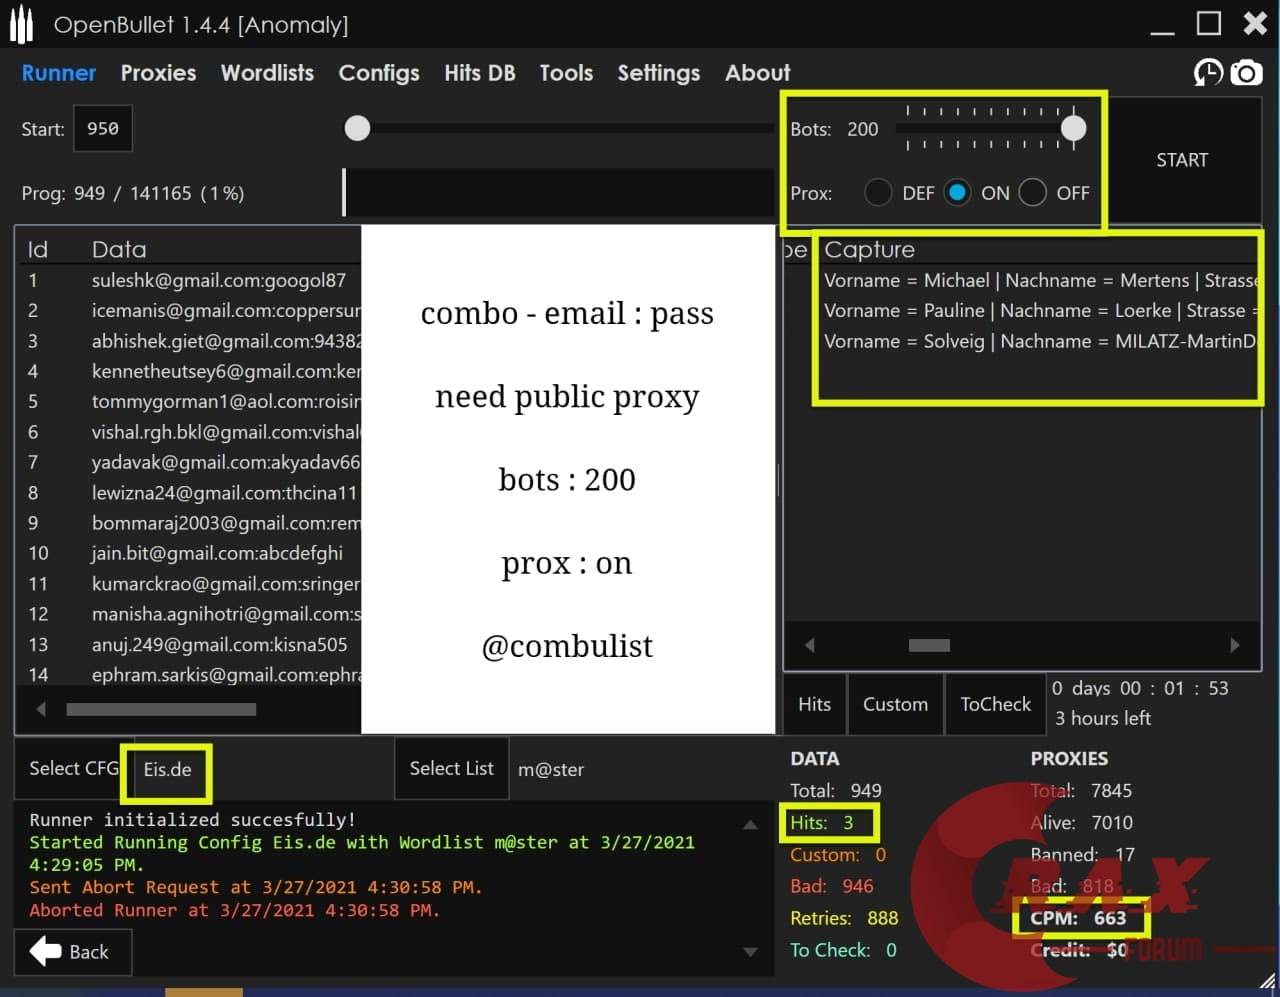This screenshot has height=997, width=1280.
Task: Click the 'Hits: 3' data stat
Action: tap(822, 822)
